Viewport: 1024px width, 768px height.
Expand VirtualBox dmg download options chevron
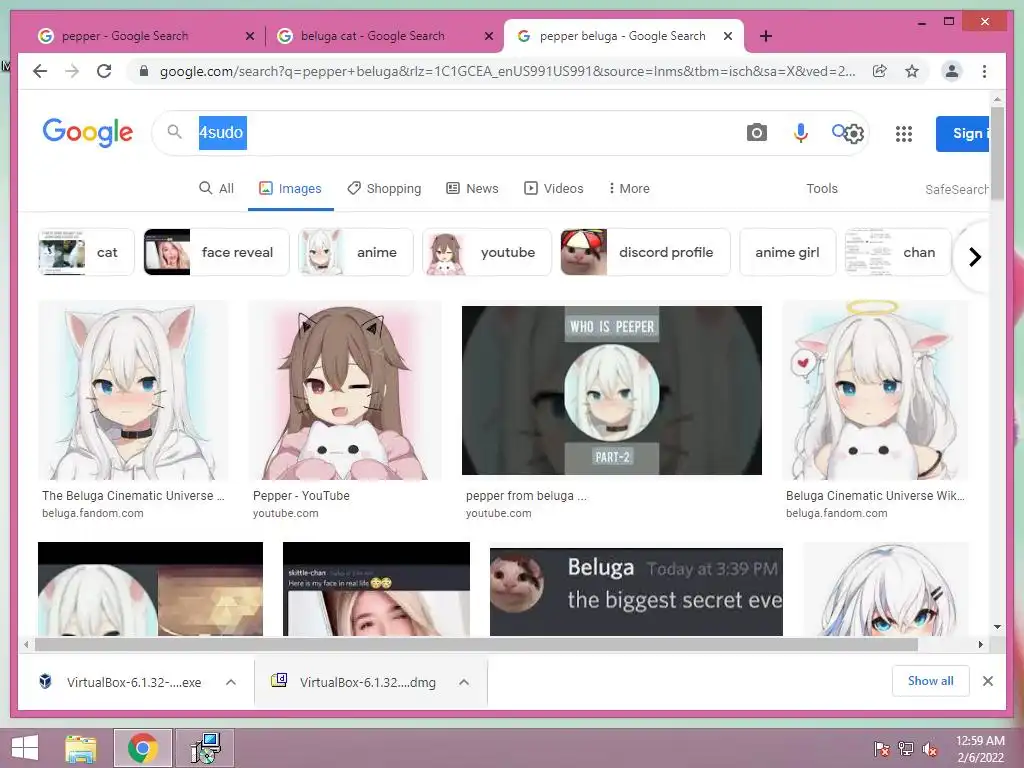tap(464, 682)
